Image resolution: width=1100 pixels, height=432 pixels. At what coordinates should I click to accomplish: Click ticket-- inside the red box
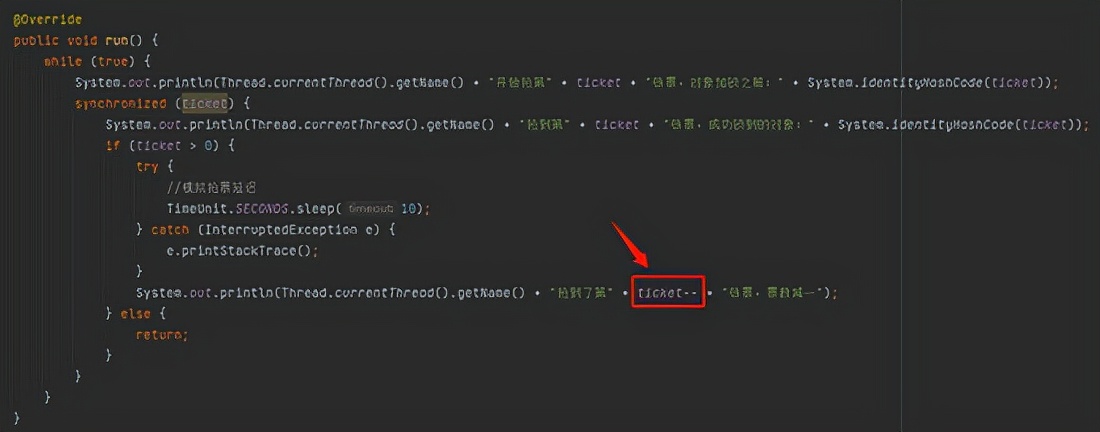click(668, 293)
